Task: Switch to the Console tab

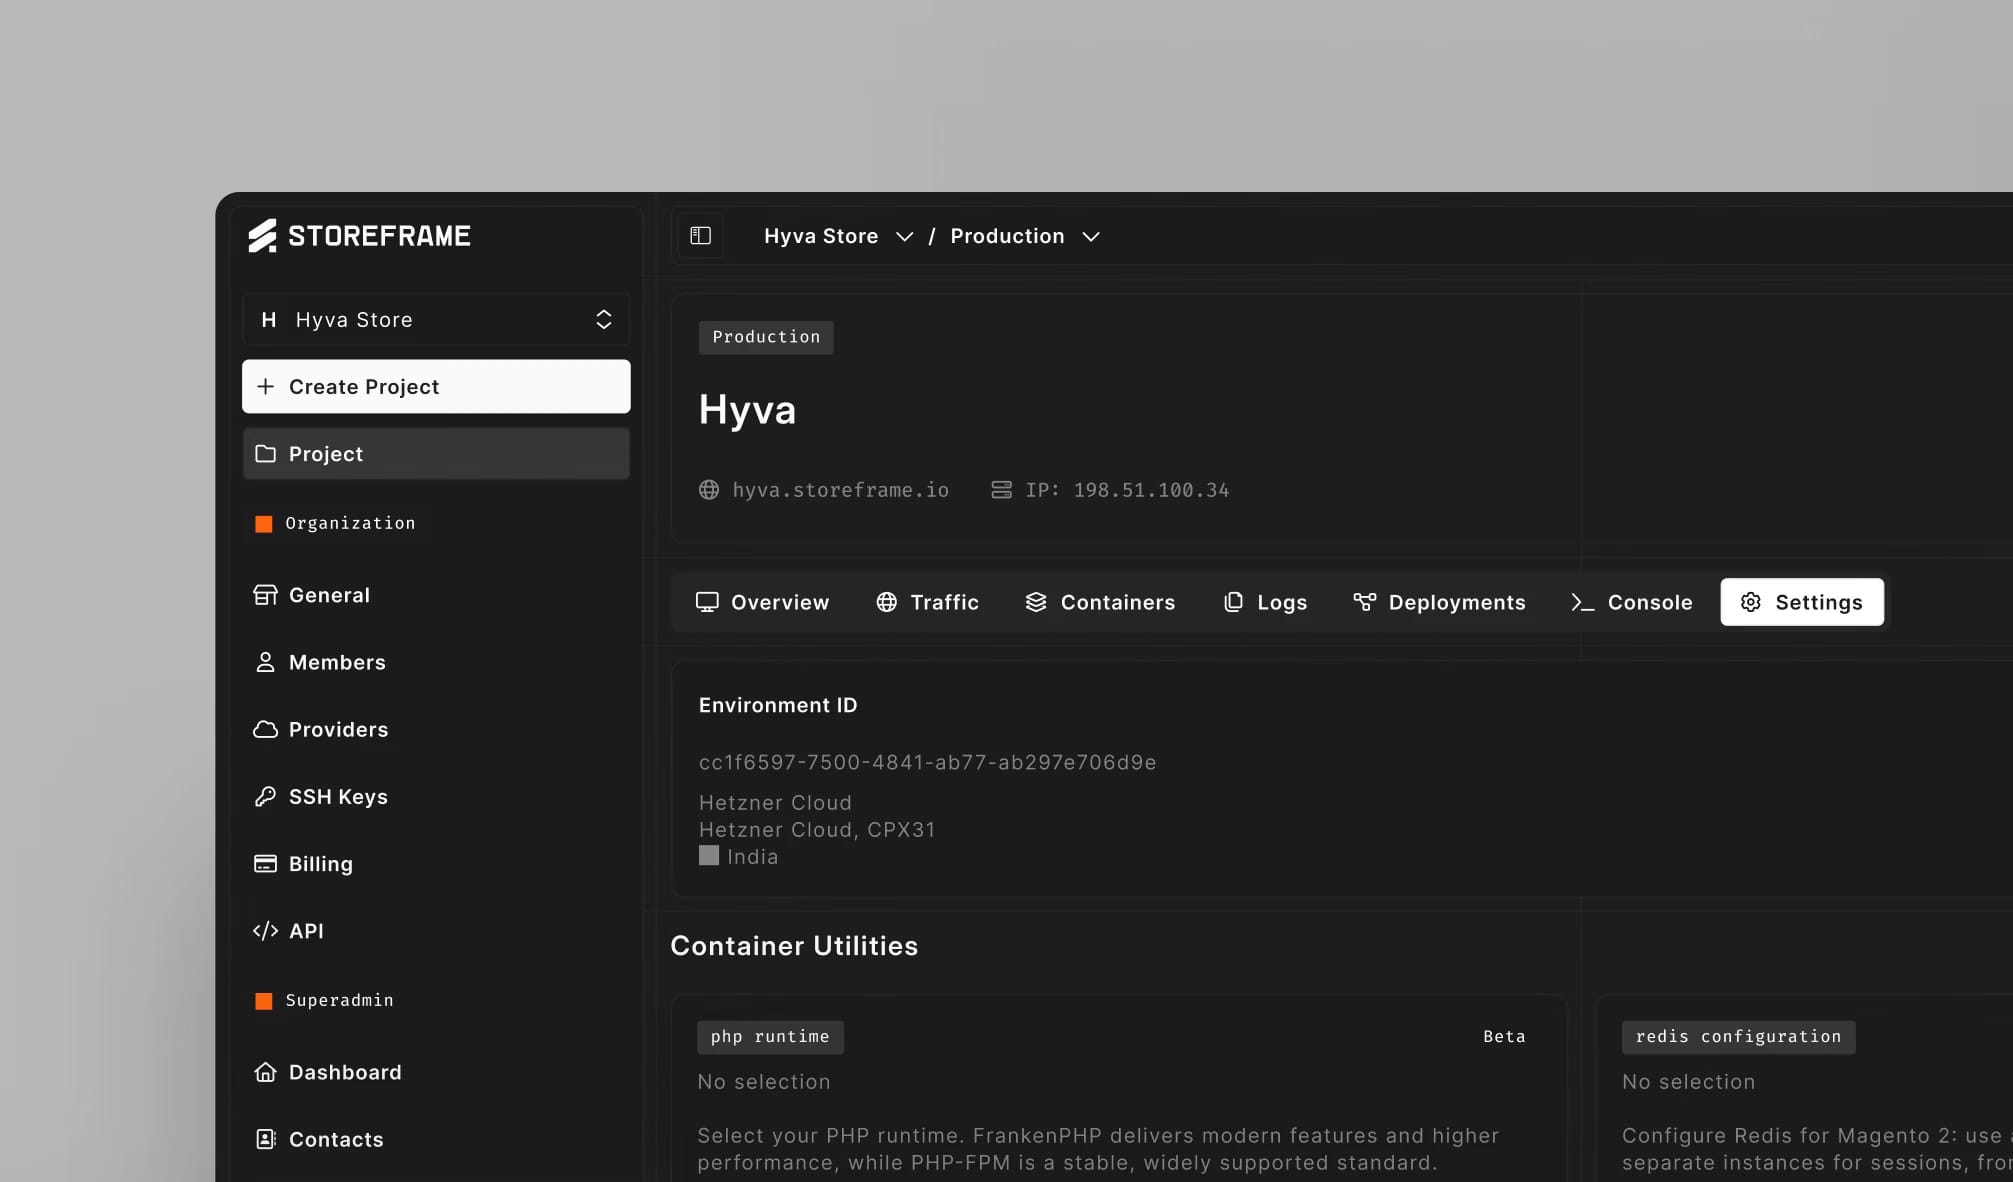Action: point(1631,602)
